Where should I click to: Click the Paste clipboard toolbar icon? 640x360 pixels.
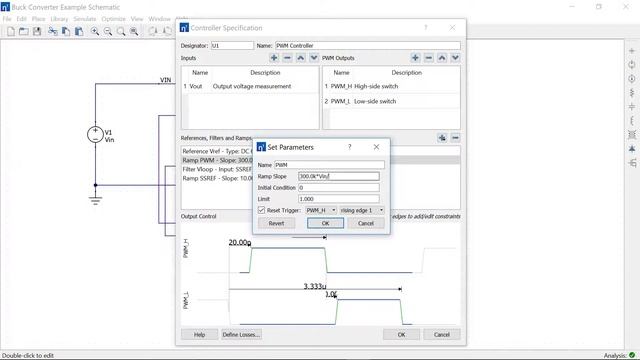pos(79,31)
